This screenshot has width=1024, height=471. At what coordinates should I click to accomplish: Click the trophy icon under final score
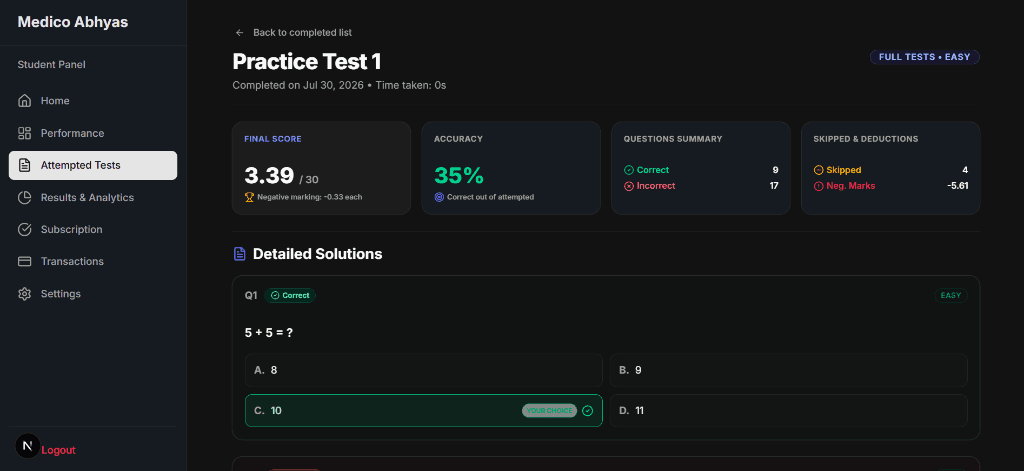click(249, 197)
